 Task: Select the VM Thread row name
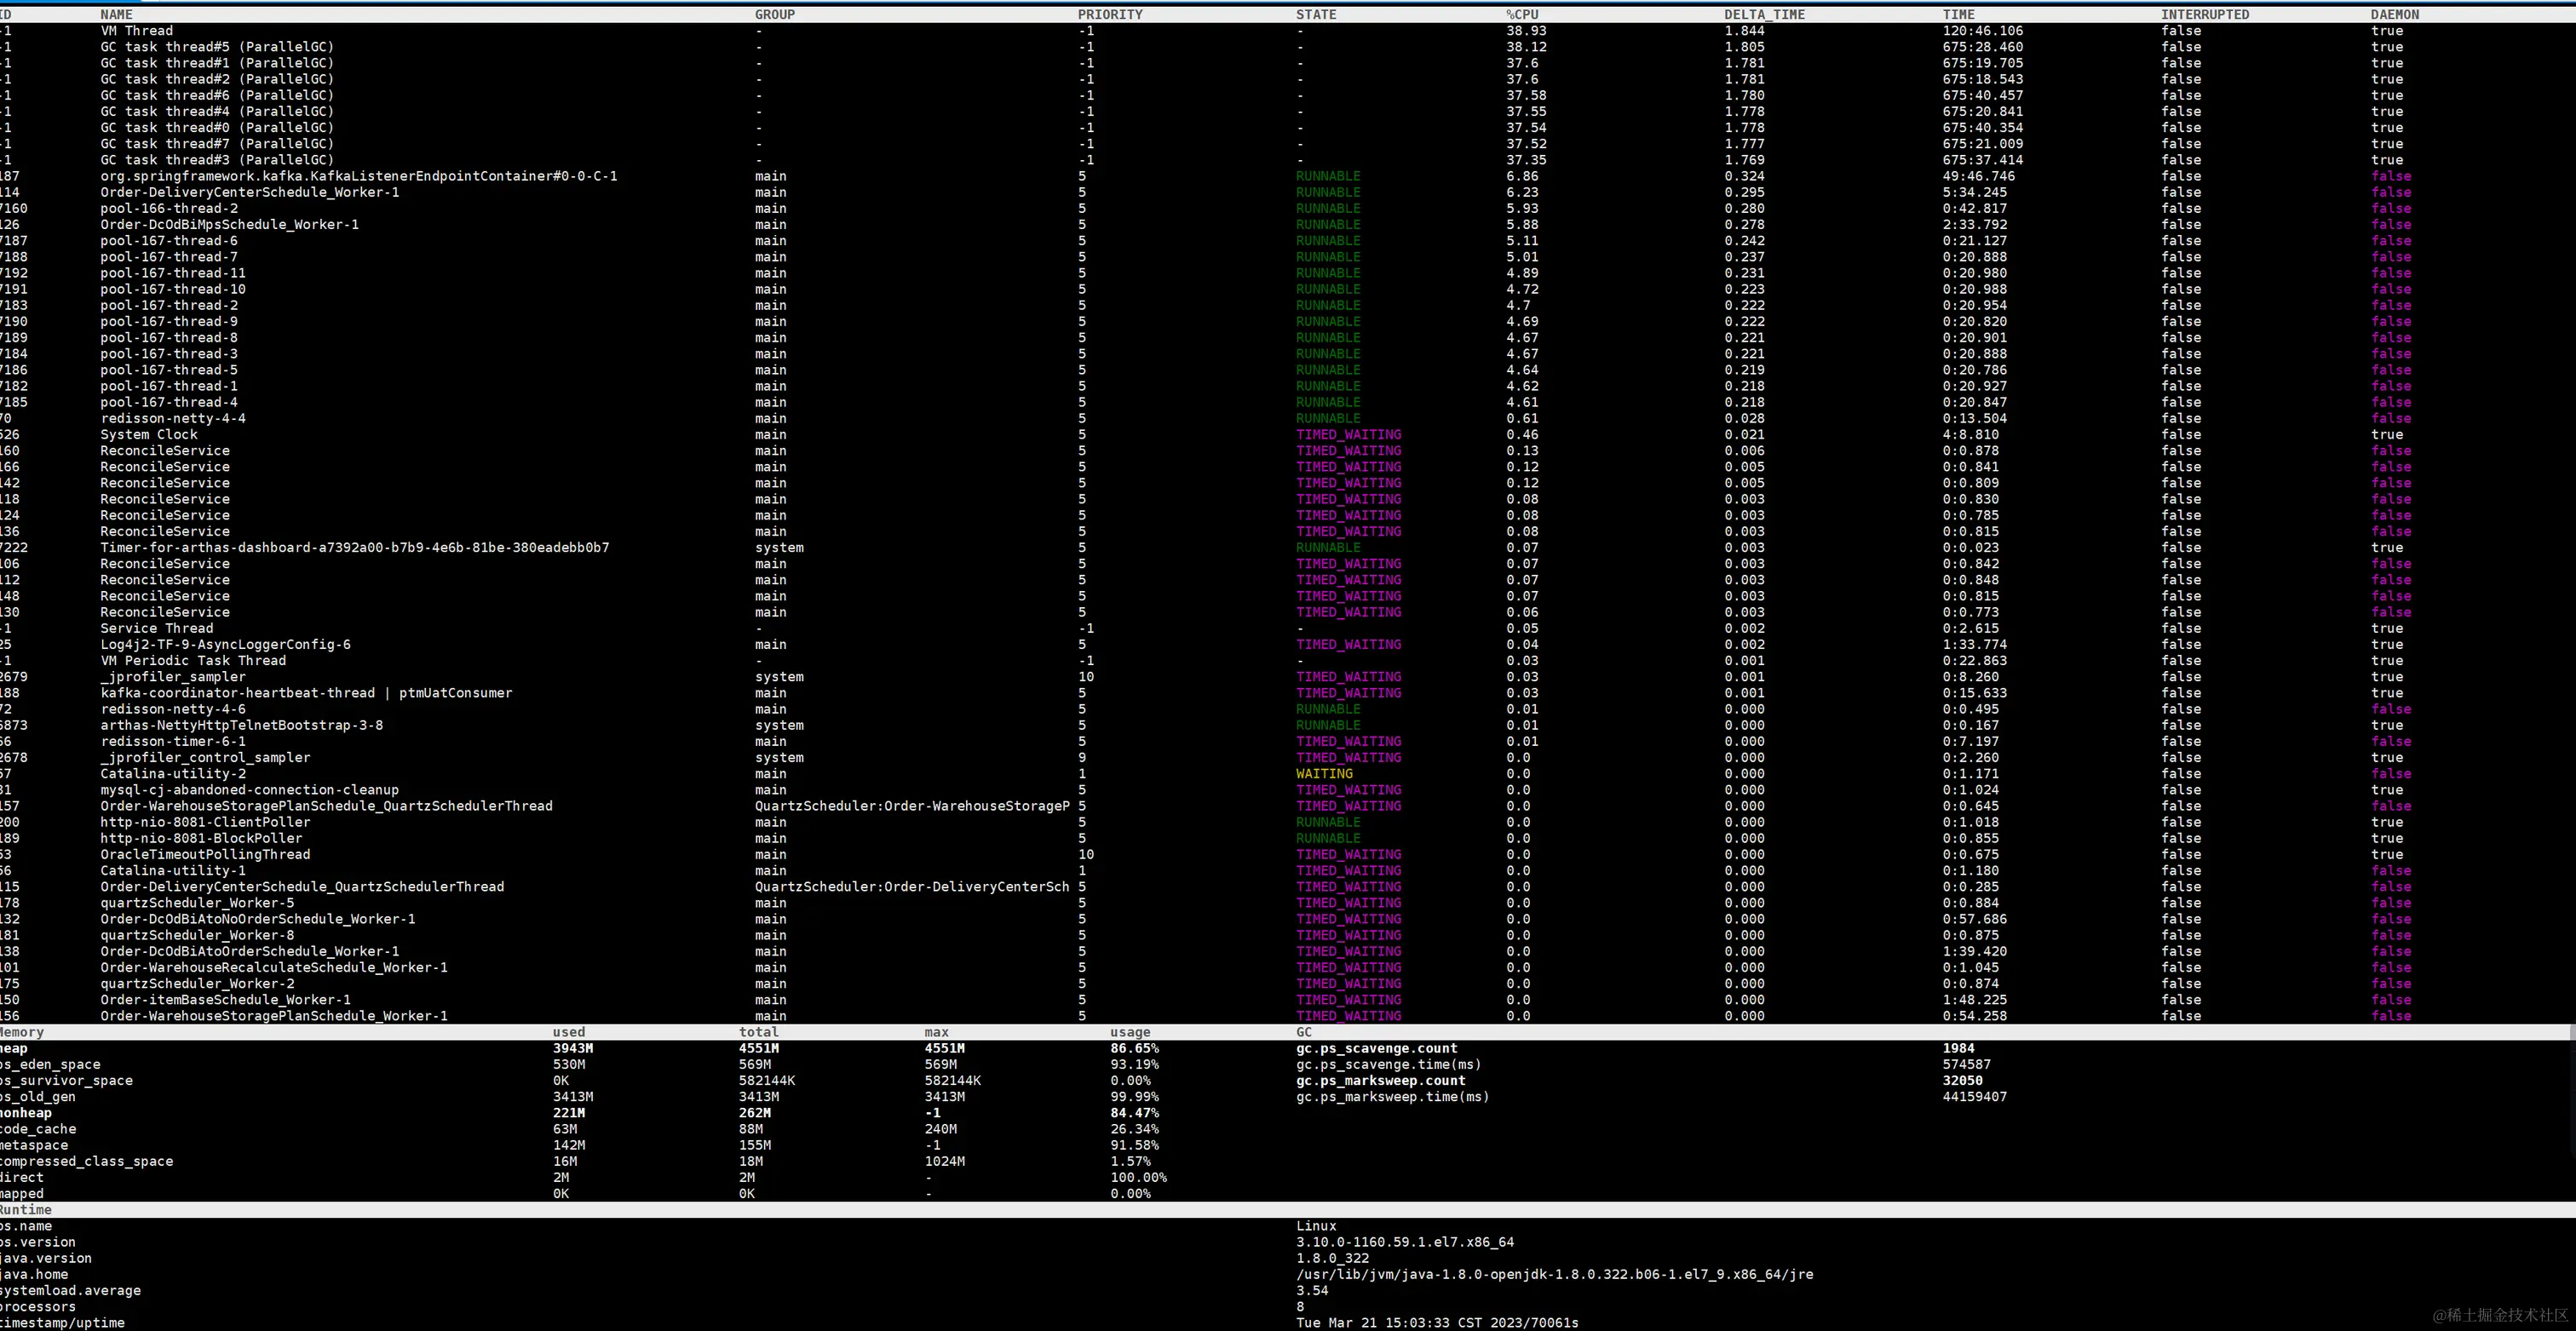(x=136, y=31)
